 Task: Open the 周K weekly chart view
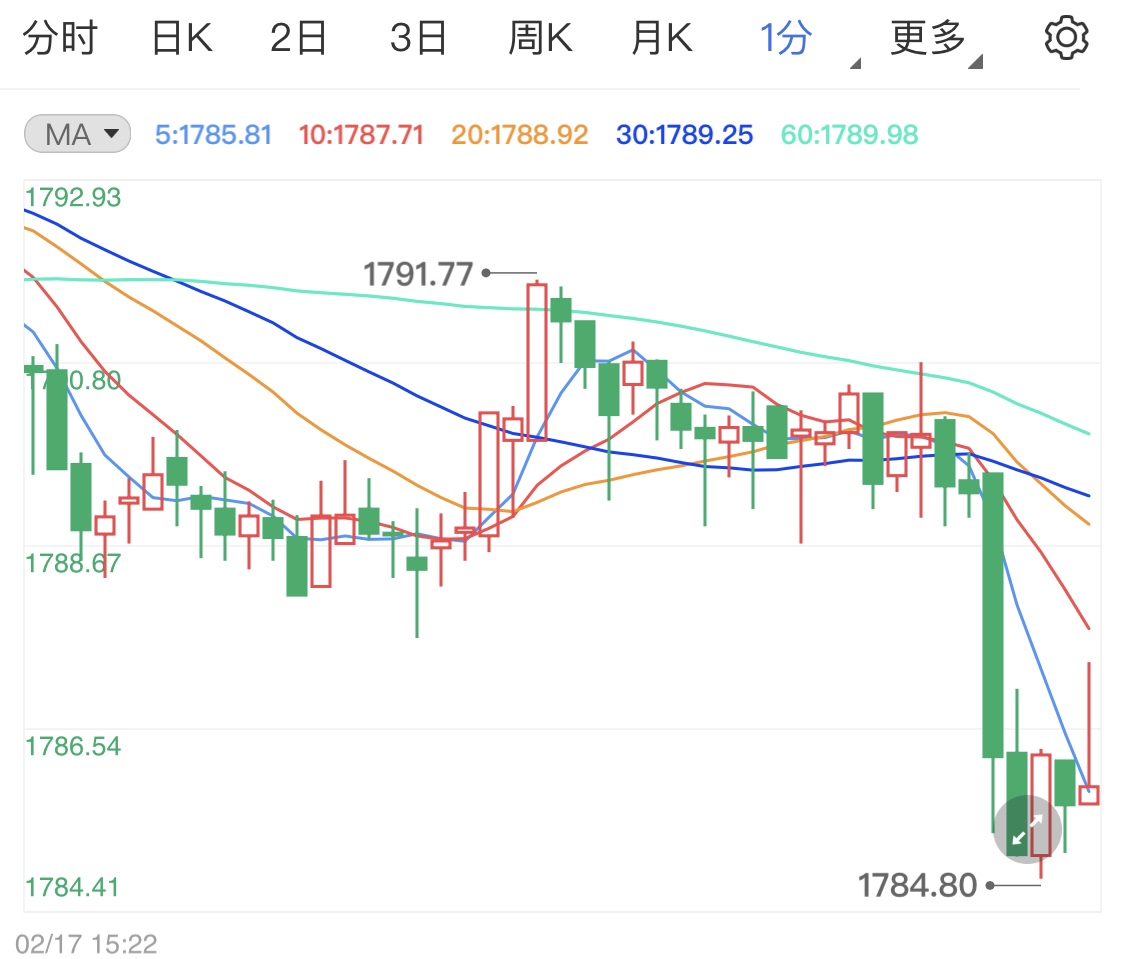point(539,36)
